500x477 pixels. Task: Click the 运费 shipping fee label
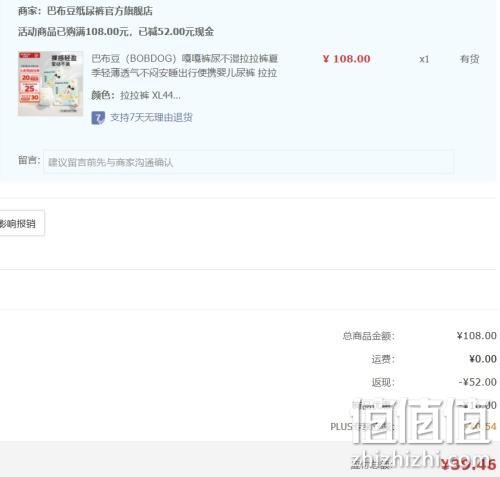(x=383, y=359)
